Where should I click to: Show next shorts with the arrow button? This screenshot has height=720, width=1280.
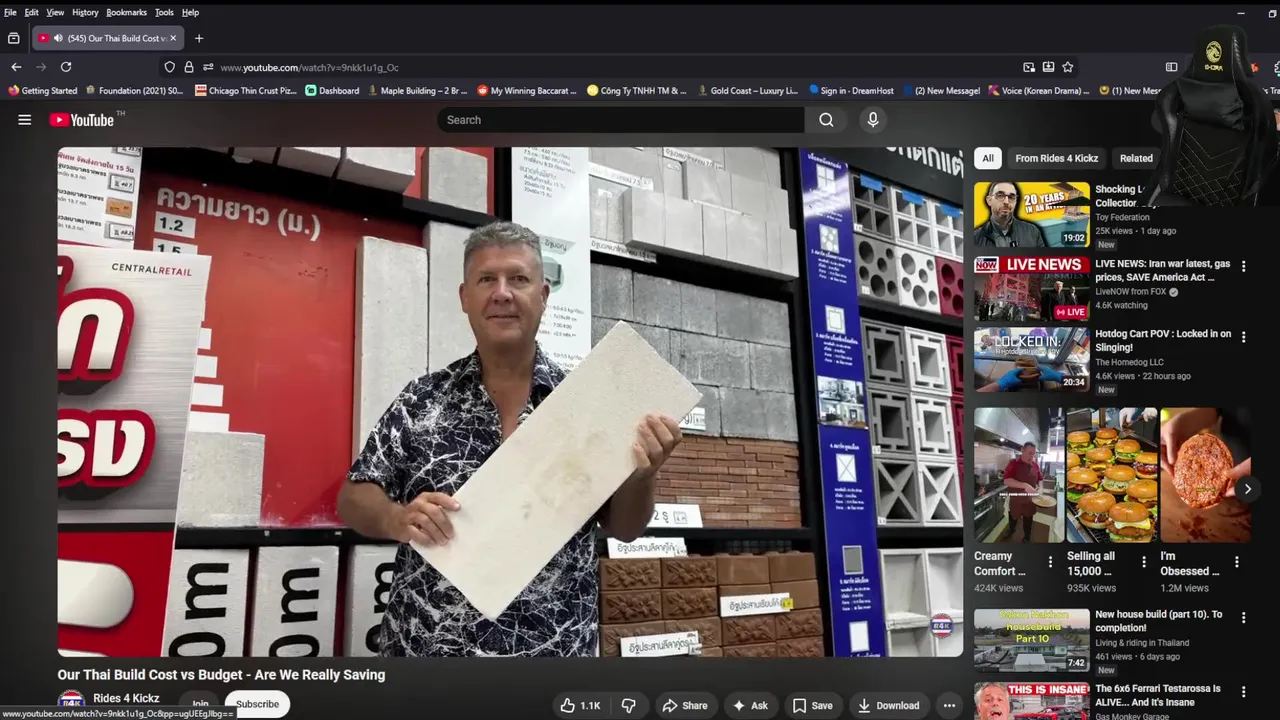click(x=1247, y=489)
